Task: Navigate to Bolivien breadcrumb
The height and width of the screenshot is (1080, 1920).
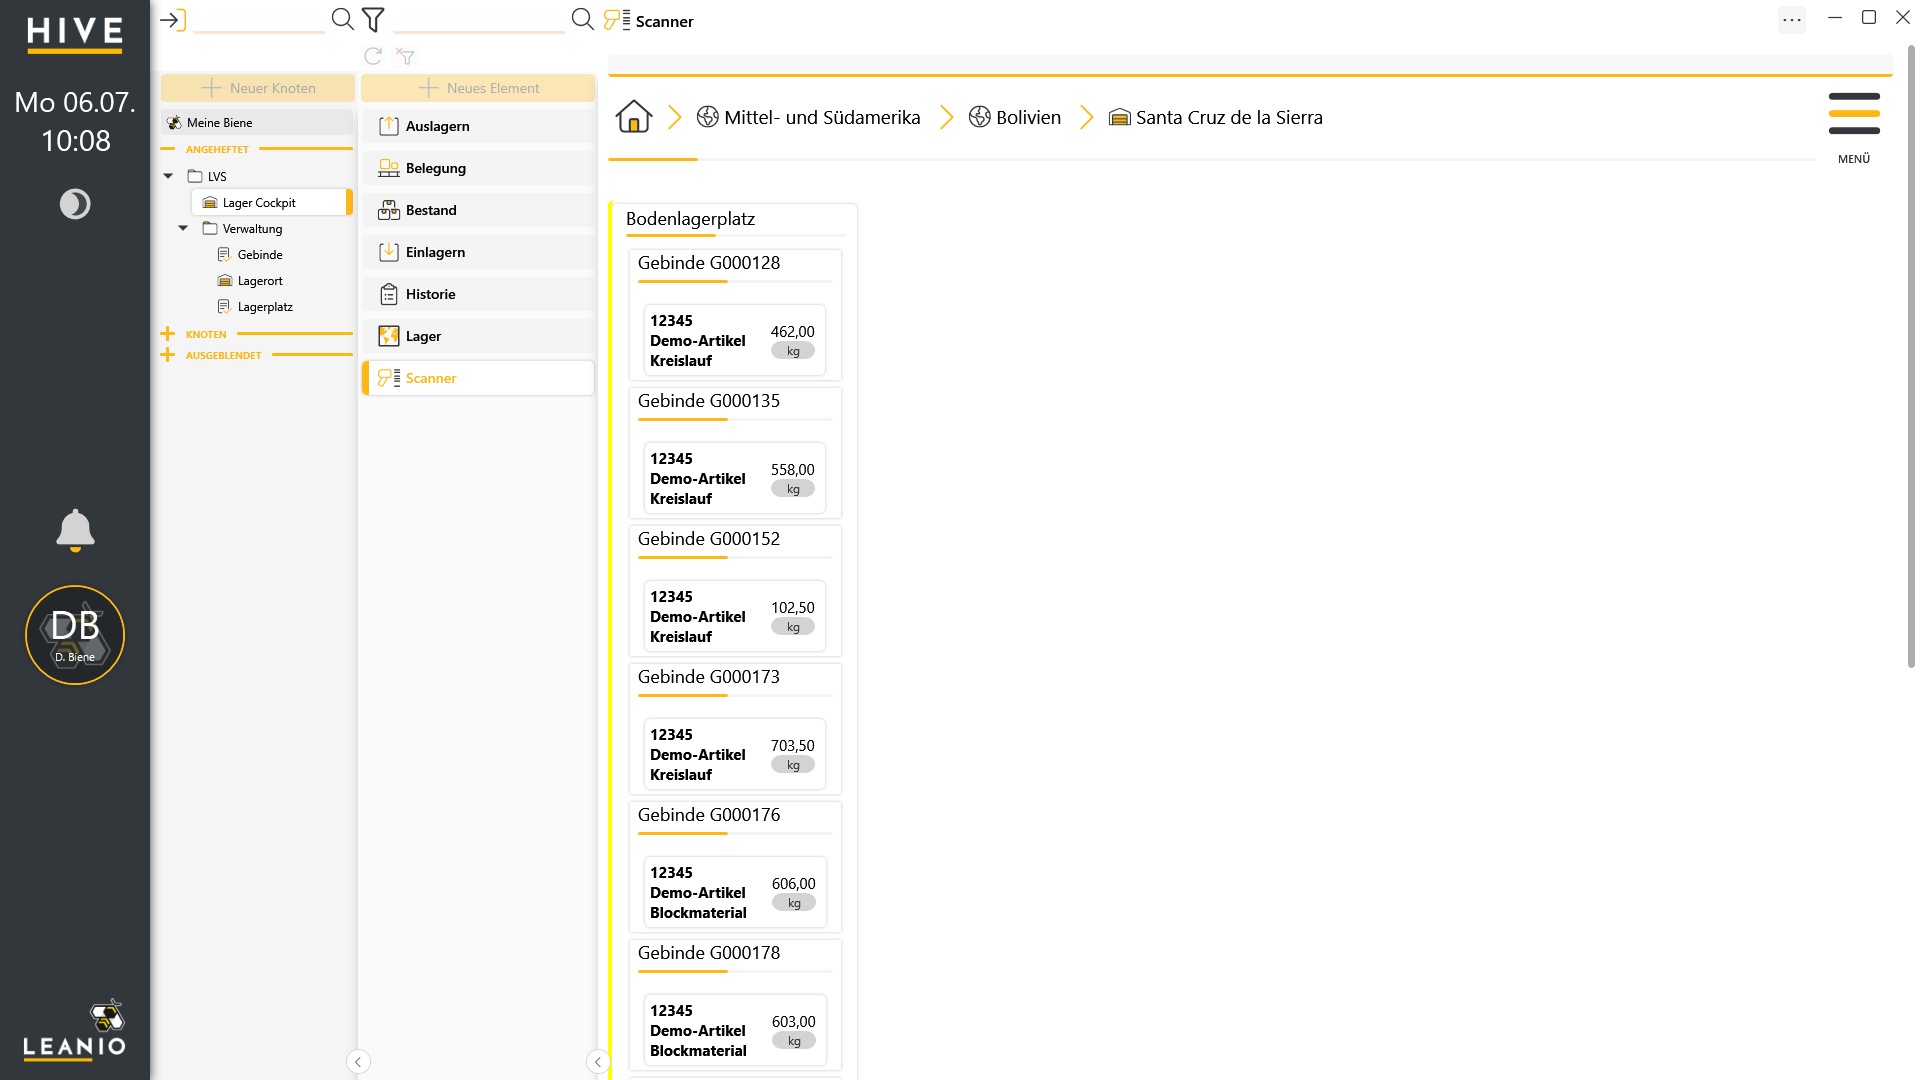Action: 1015,117
